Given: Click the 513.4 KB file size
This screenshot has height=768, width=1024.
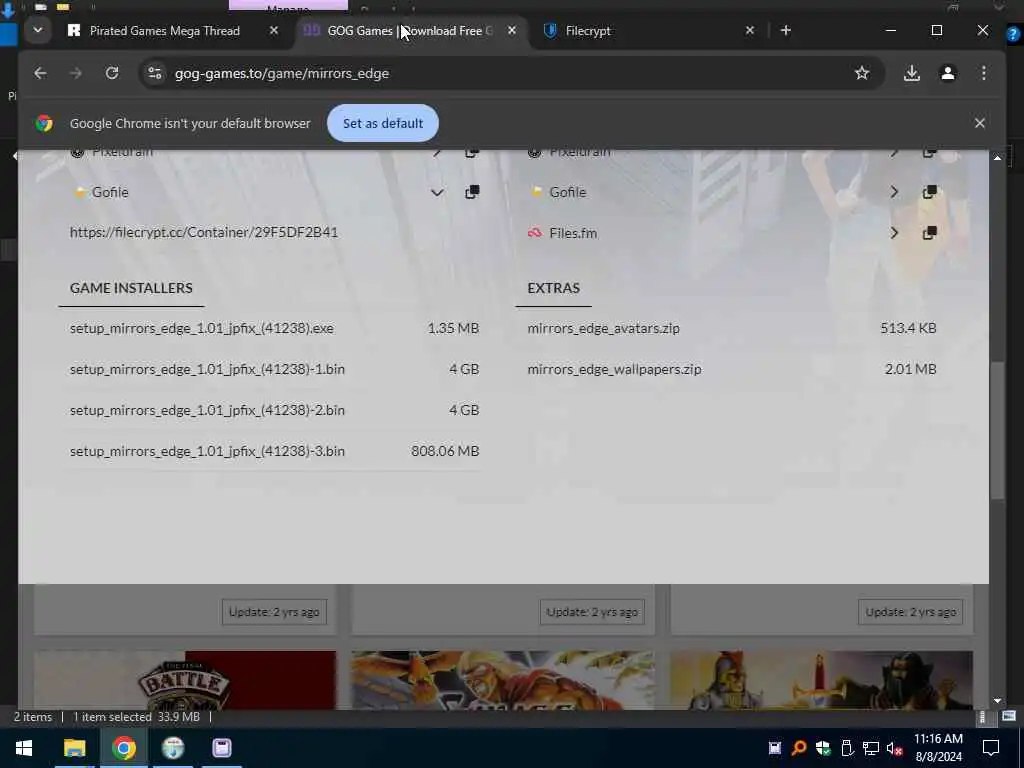Looking at the screenshot, I should click(908, 328).
